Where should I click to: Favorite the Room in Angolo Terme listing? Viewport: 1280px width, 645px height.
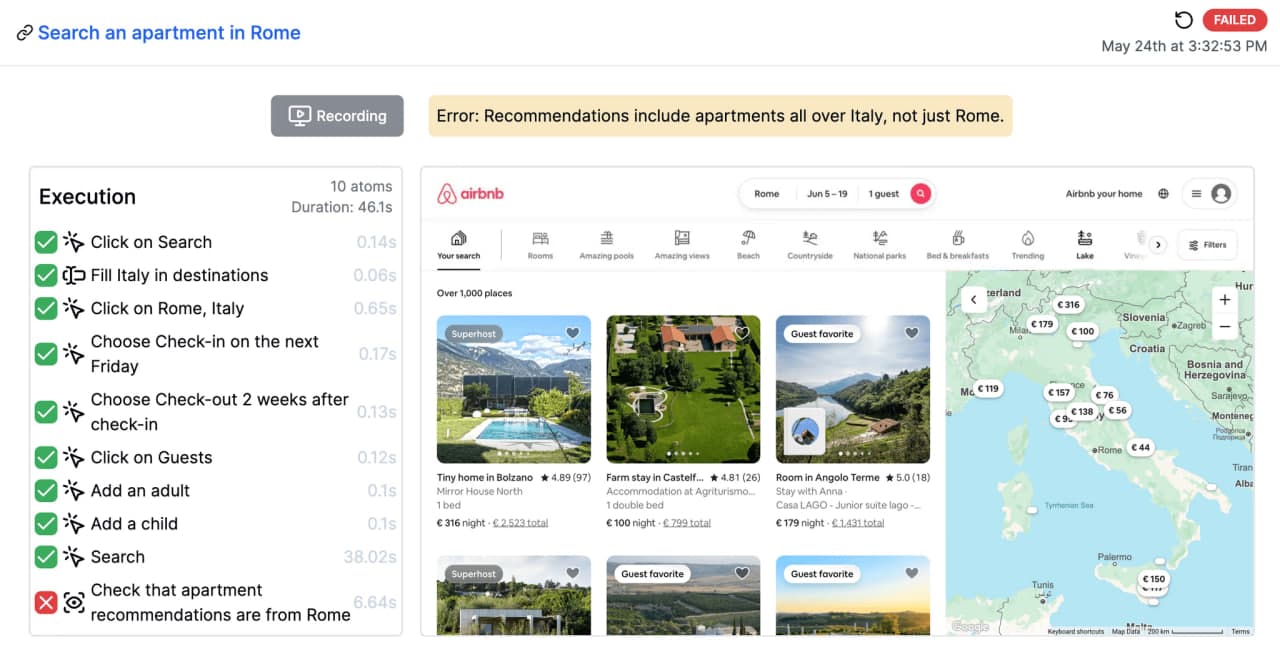(x=912, y=333)
